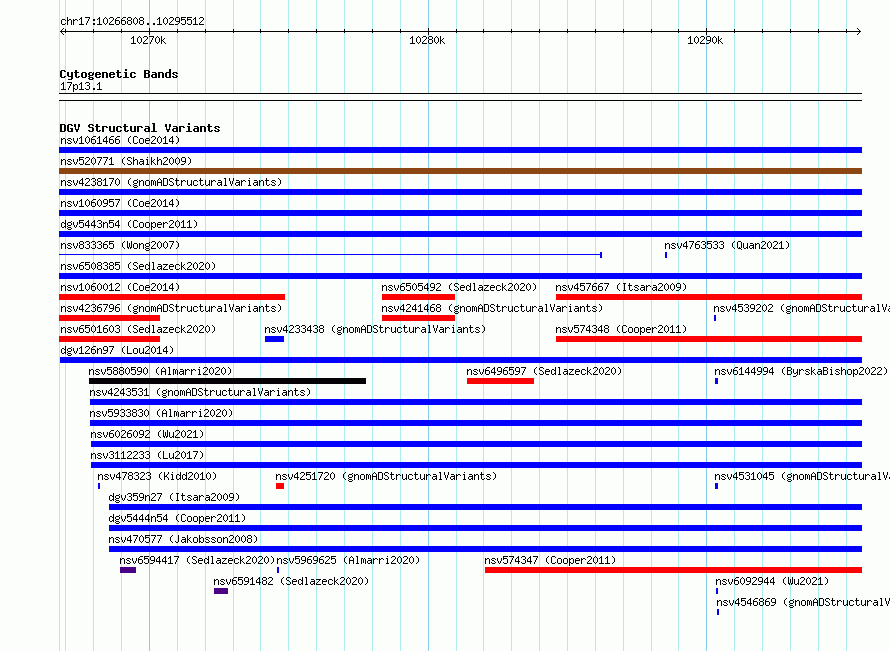Screen dimensions: 890x651
Task: Click the red nsv457667 variant bar
Action: coord(709,297)
